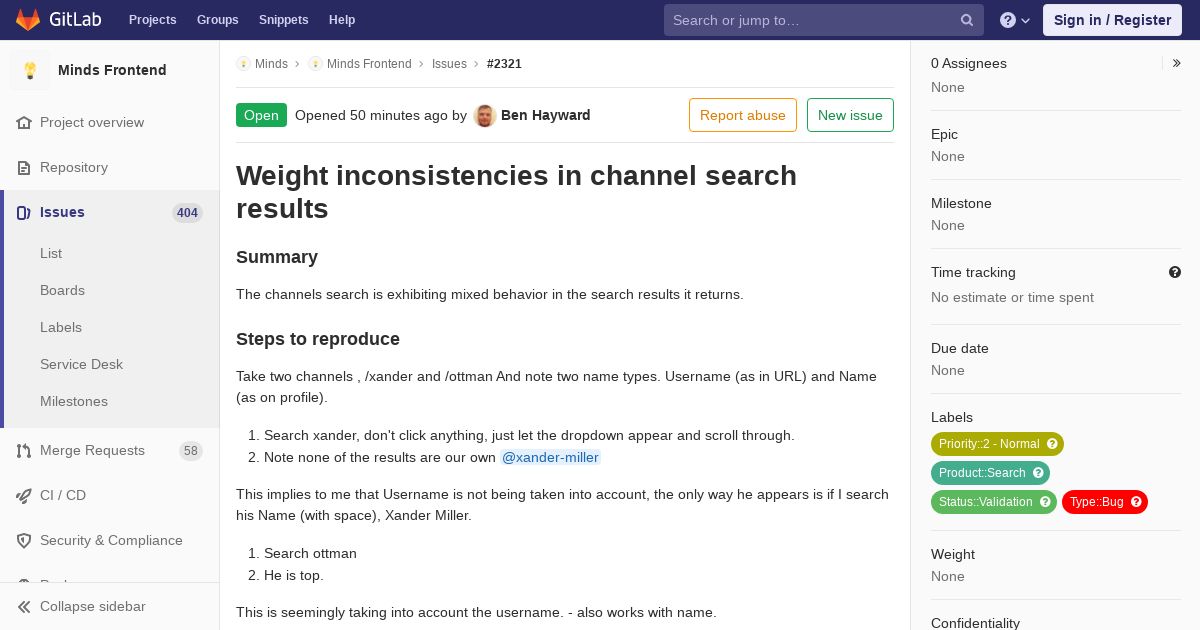Go to Security & Compliance section

coord(110,541)
